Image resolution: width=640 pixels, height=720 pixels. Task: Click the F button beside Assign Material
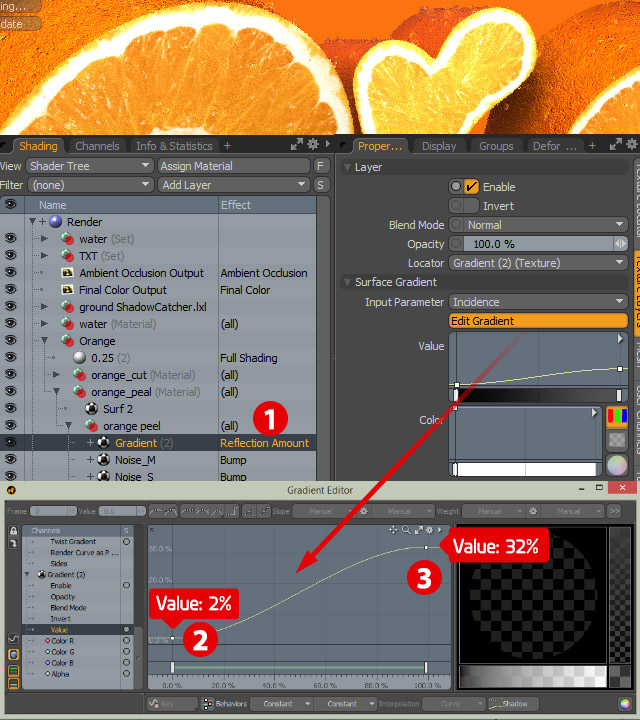point(320,166)
